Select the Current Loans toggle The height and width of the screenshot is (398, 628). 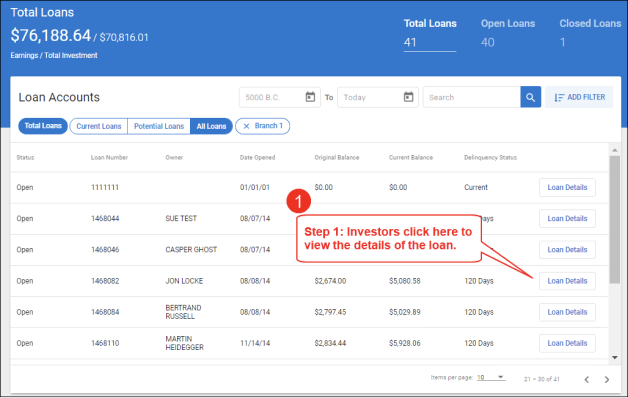[99, 126]
